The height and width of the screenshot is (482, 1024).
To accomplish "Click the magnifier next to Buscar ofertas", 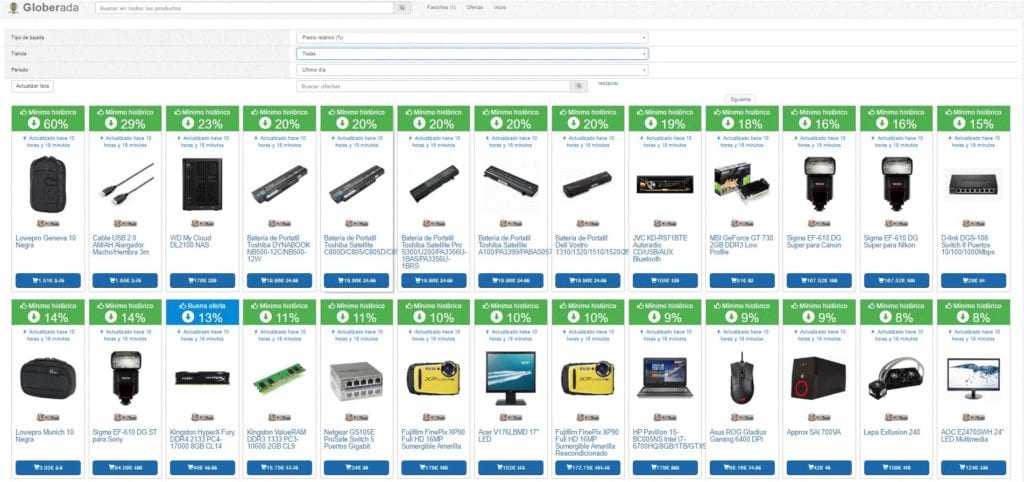I will coord(576,87).
